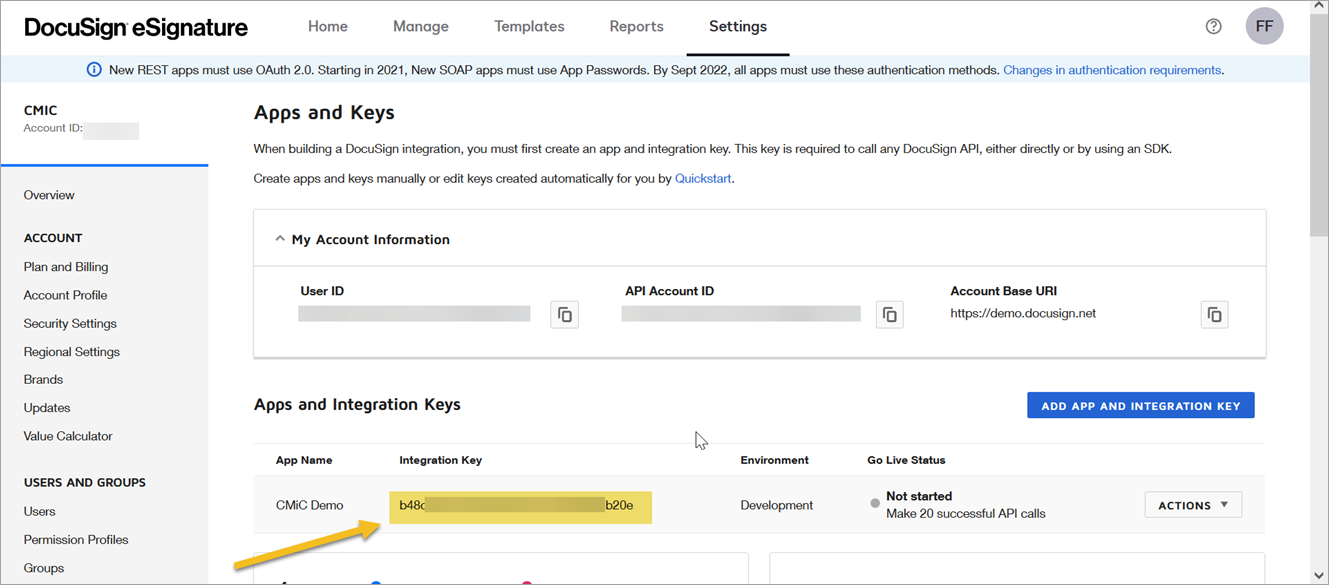Open Plan and Billing in sidebar
Image resolution: width=1329 pixels, height=585 pixels.
66,267
